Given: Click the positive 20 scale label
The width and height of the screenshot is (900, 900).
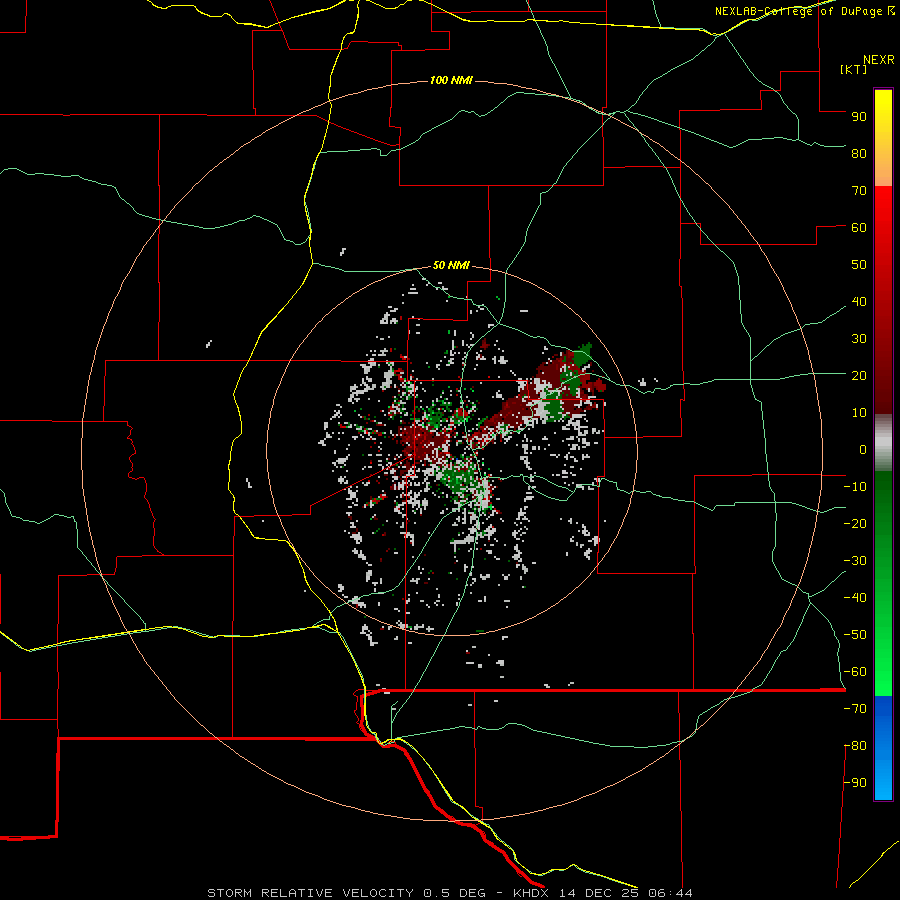Looking at the screenshot, I should (x=859, y=375).
